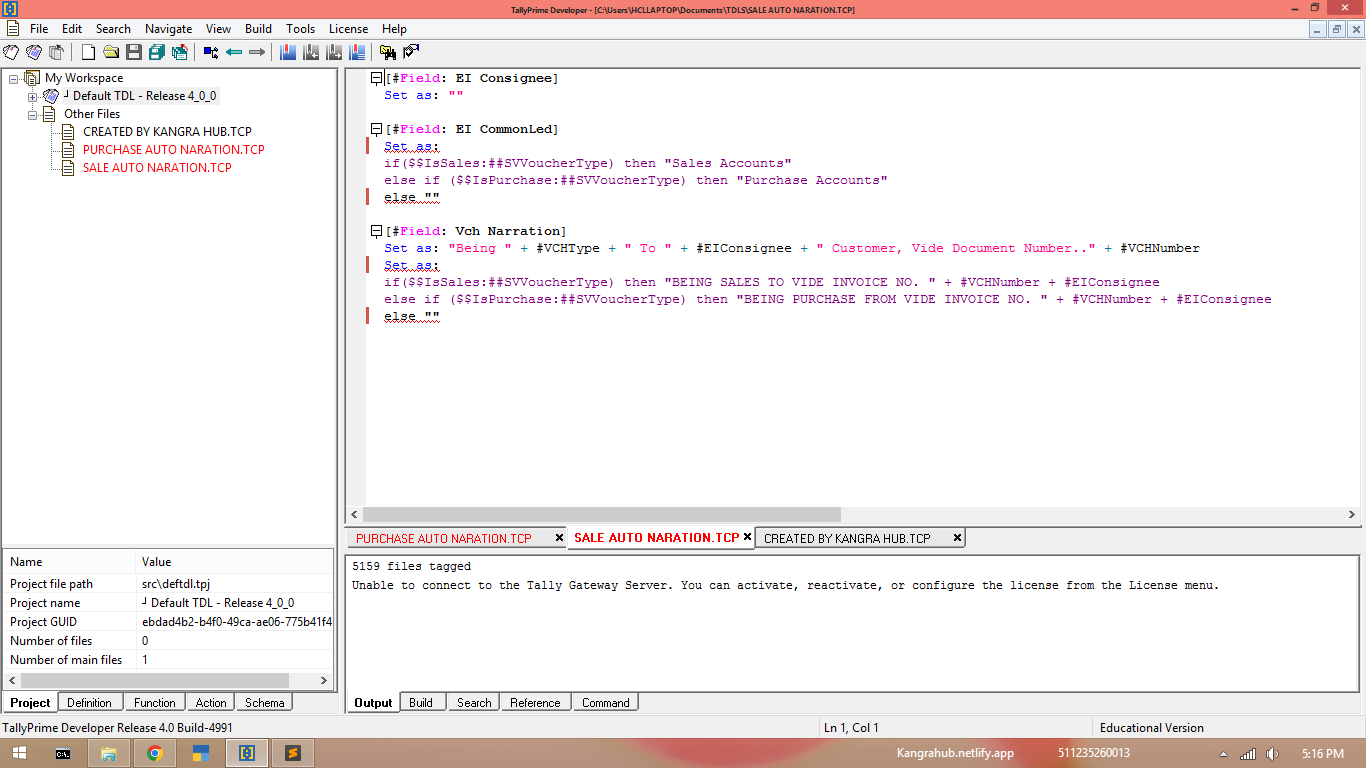The height and width of the screenshot is (768, 1366).
Task: Click the grayed project documents toolbar icon
Action: pyautogui.click(x=57, y=52)
